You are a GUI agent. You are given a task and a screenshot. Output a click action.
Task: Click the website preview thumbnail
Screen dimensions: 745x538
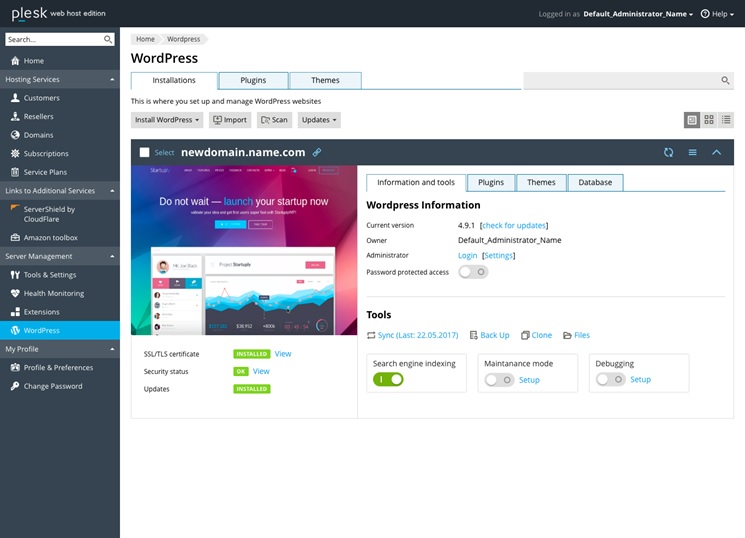pyautogui.click(x=244, y=250)
